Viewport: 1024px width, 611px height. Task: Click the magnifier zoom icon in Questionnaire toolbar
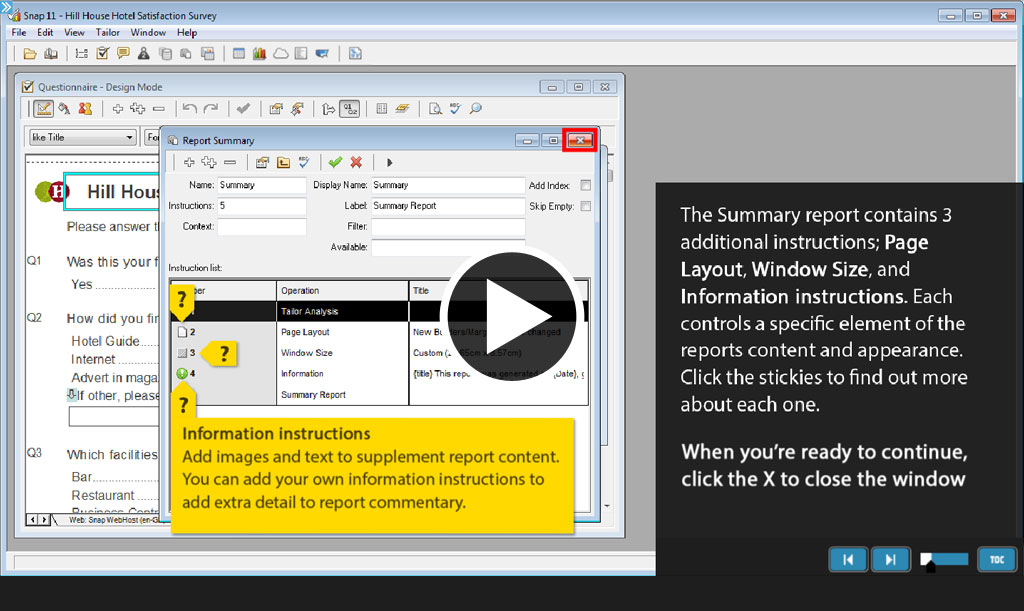(x=476, y=108)
